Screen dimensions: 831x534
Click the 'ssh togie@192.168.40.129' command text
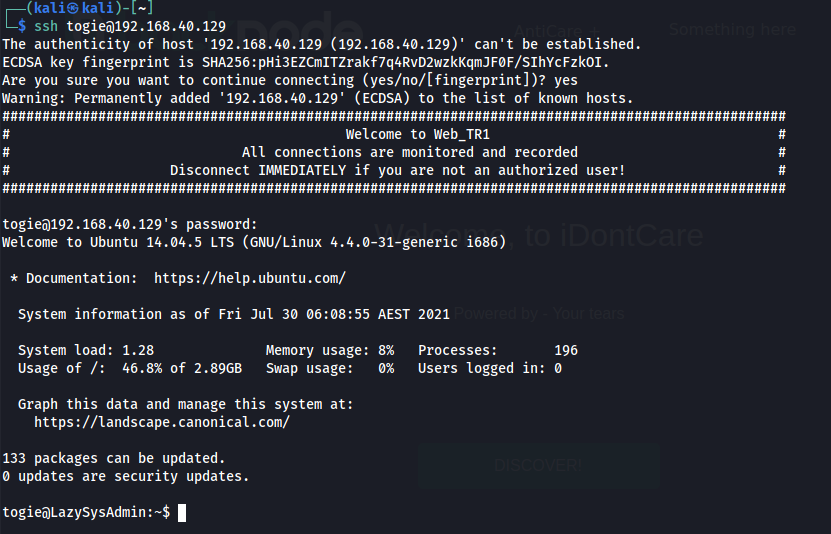coord(130,25)
